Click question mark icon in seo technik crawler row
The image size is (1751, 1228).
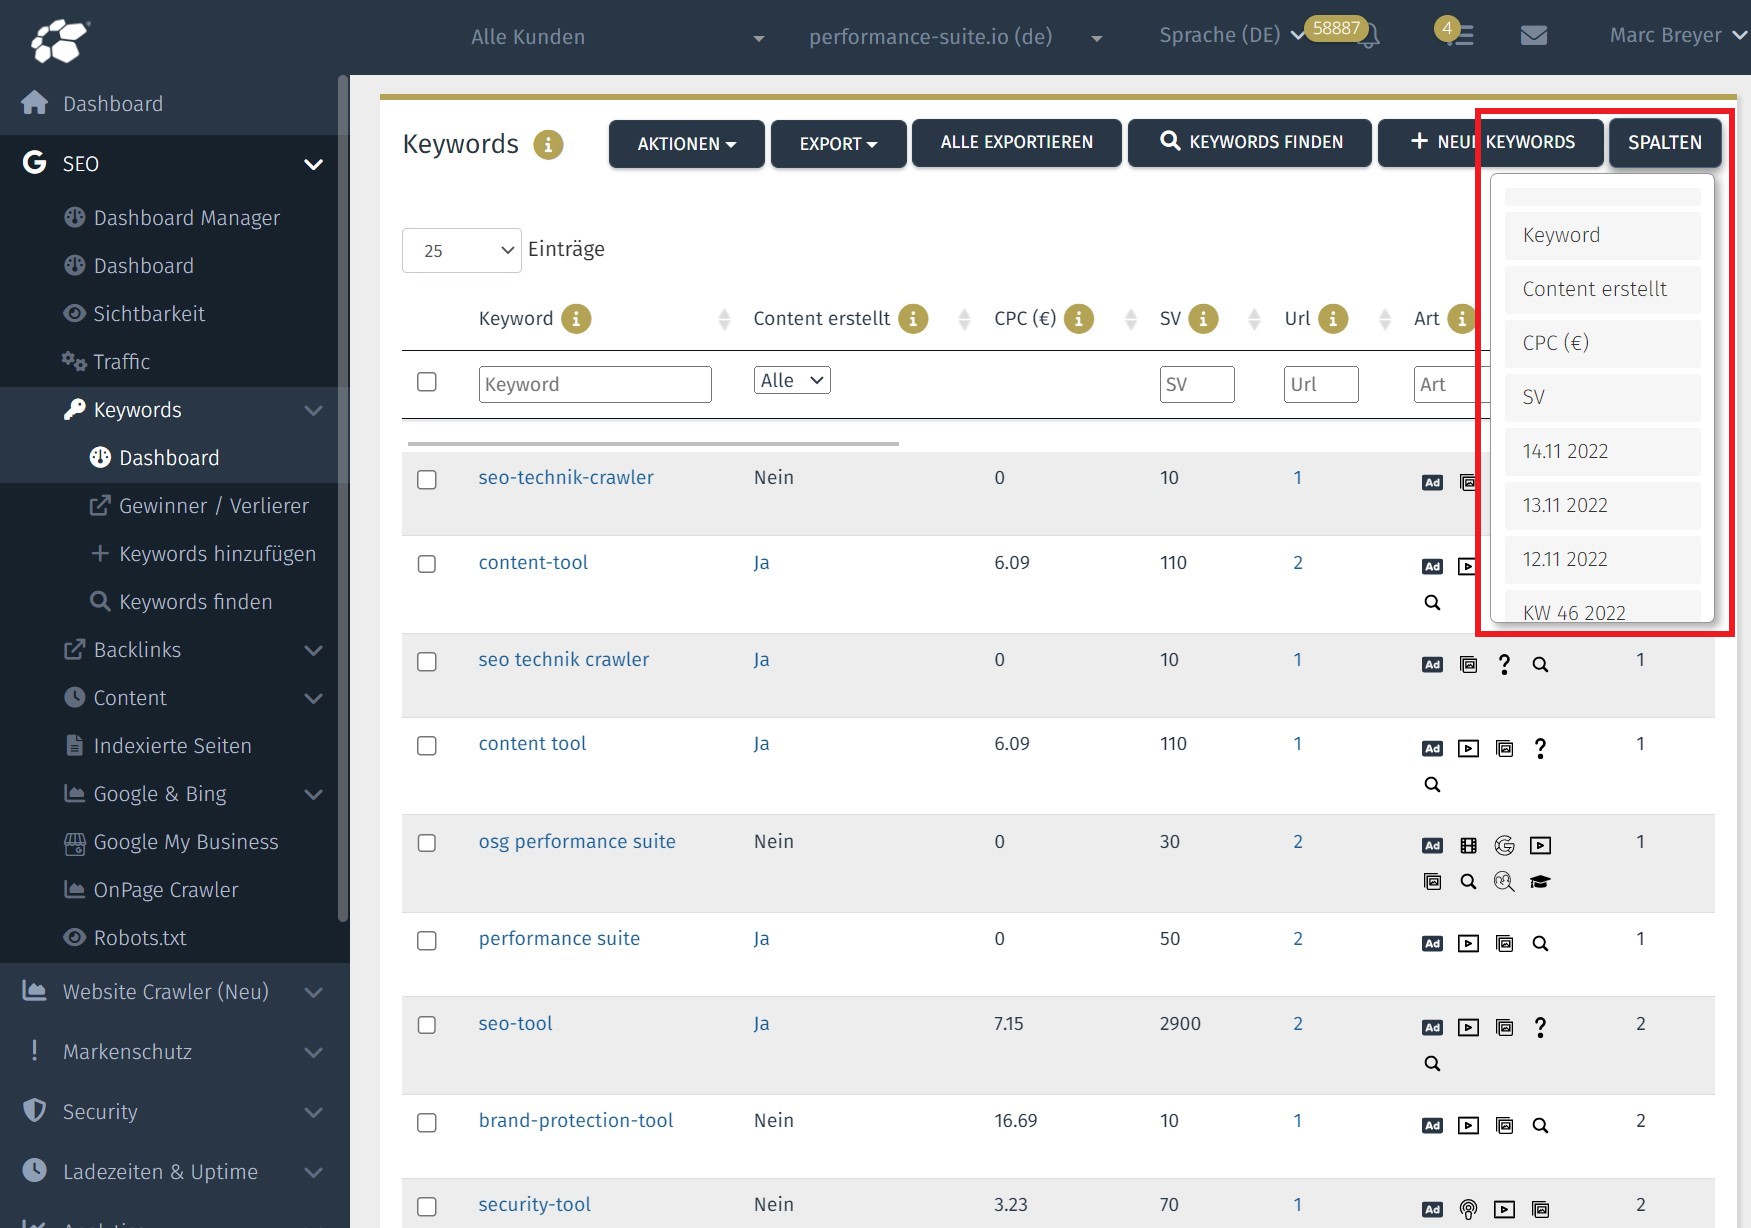point(1504,665)
